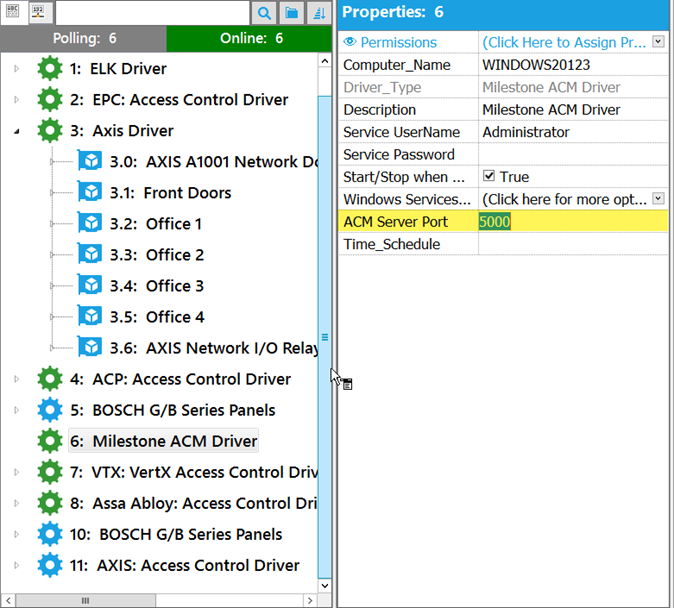This screenshot has width=674, height=608.
Task: Click Description value Milestone ACM Driver
Action: click(x=551, y=110)
